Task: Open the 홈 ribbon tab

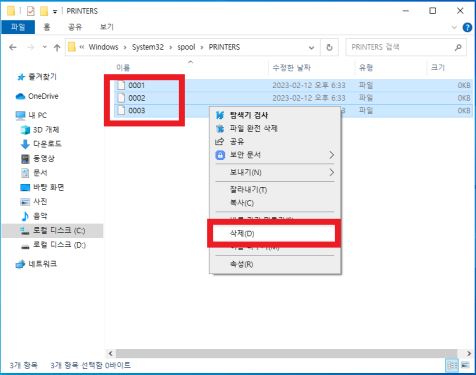Action: (47, 27)
